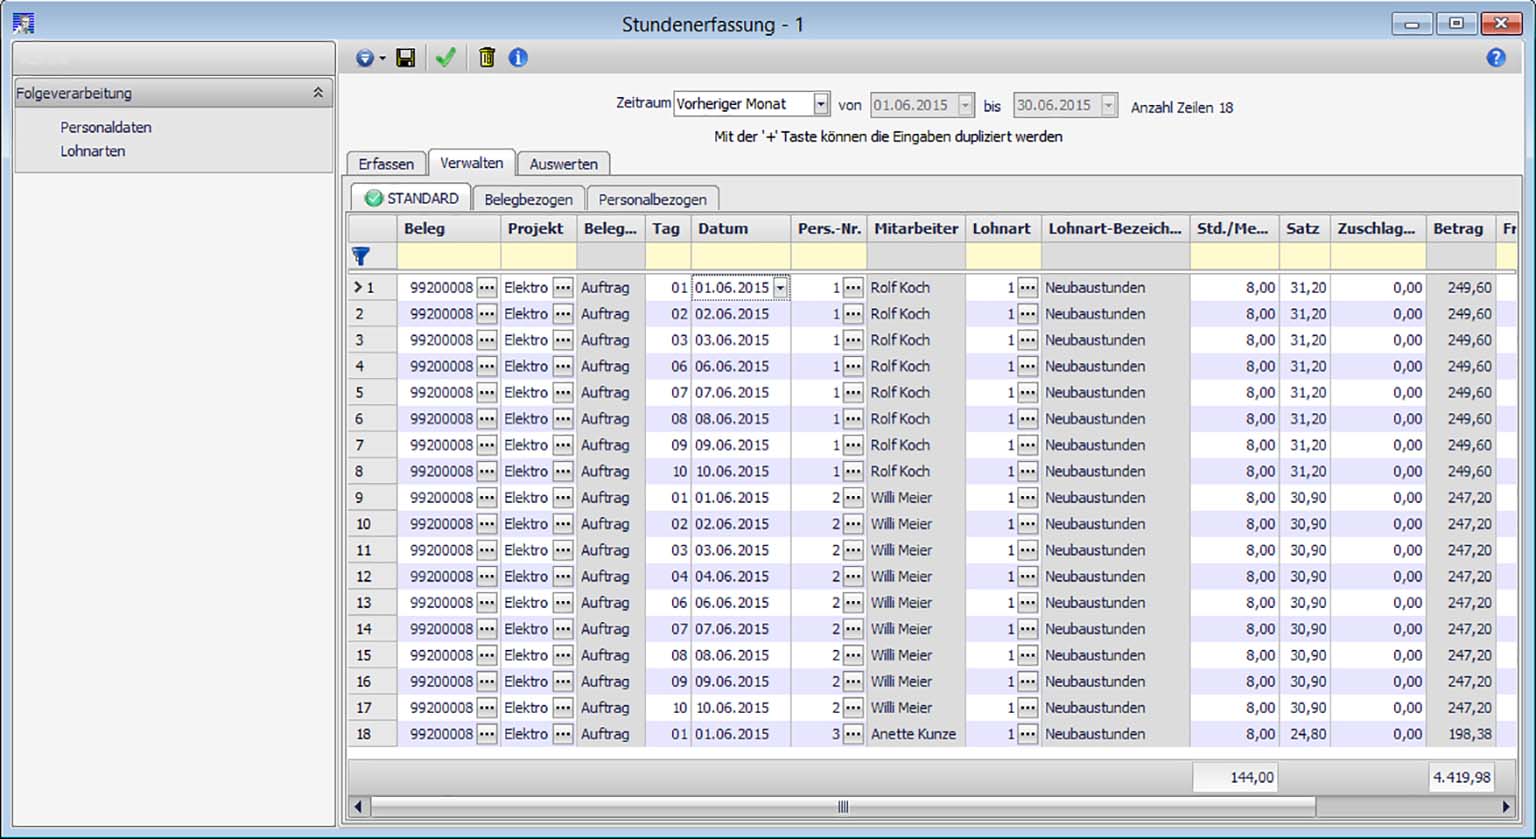Click the save floppy disk icon
1536x839 pixels.
[405, 58]
